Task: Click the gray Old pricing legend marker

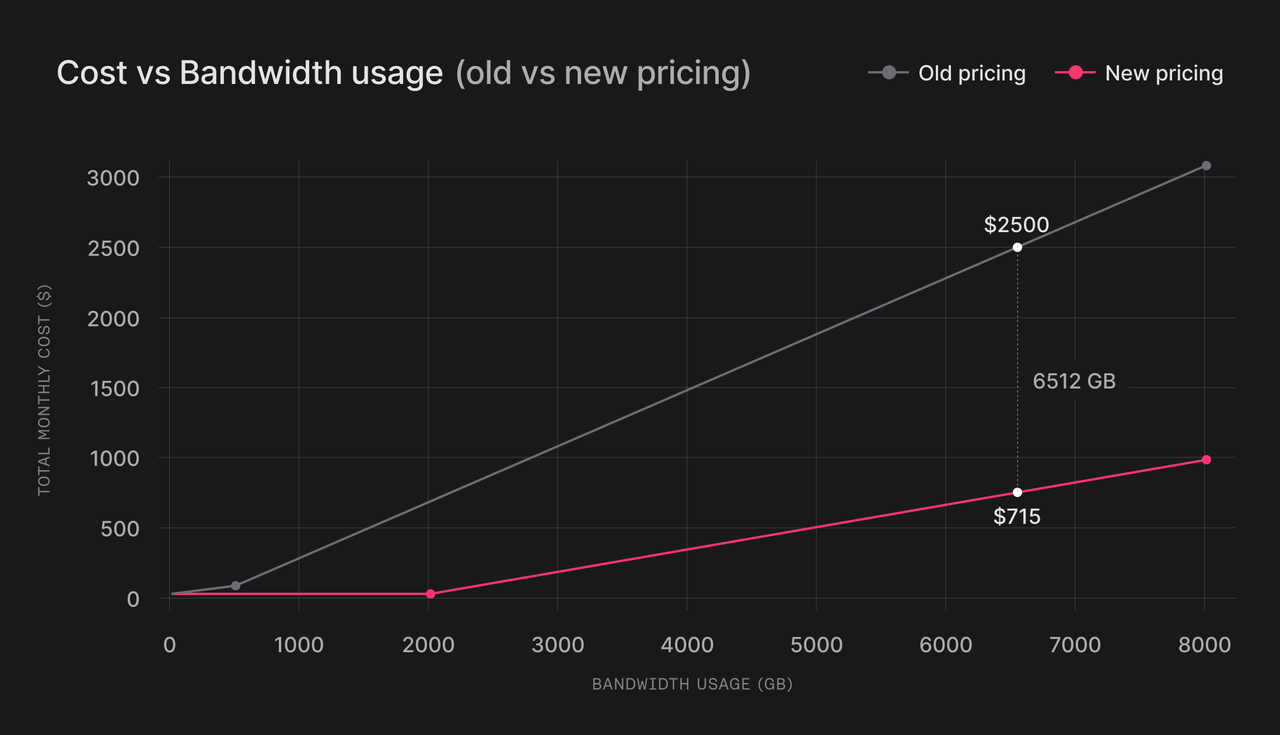Action: tap(888, 73)
